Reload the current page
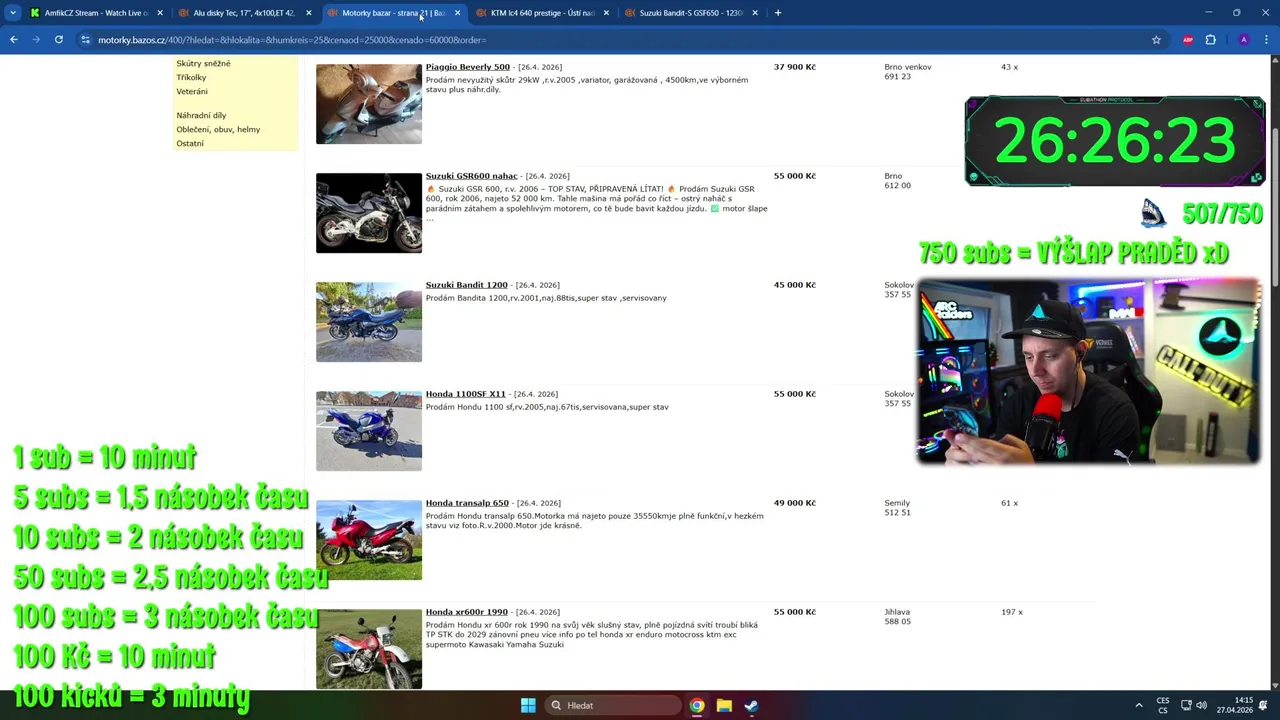This screenshot has height=720, width=1280. pyautogui.click(x=59, y=40)
